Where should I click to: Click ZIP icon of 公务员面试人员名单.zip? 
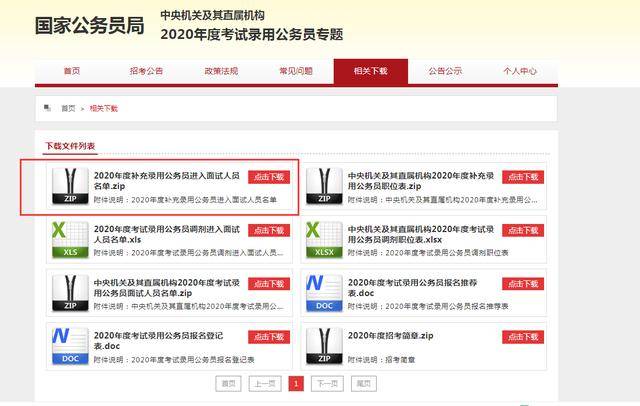70,293
